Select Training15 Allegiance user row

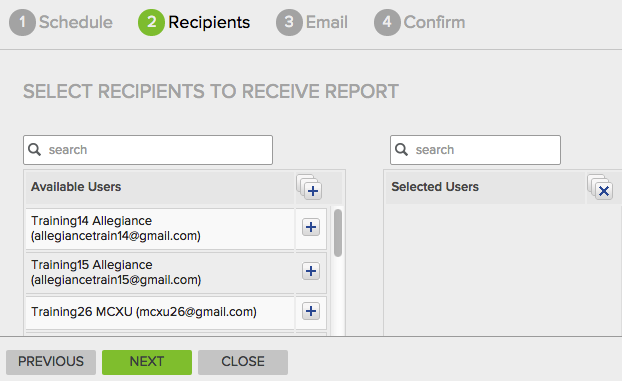pyautogui.click(x=160, y=273)
